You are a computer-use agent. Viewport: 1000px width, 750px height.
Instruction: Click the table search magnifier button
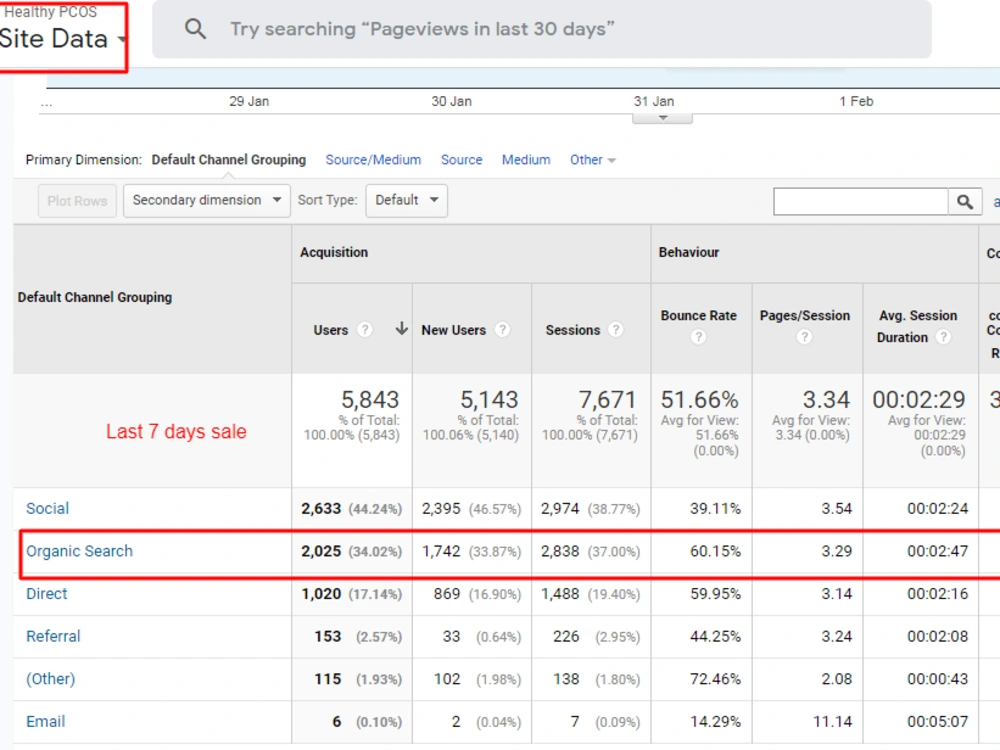[965, 202]
